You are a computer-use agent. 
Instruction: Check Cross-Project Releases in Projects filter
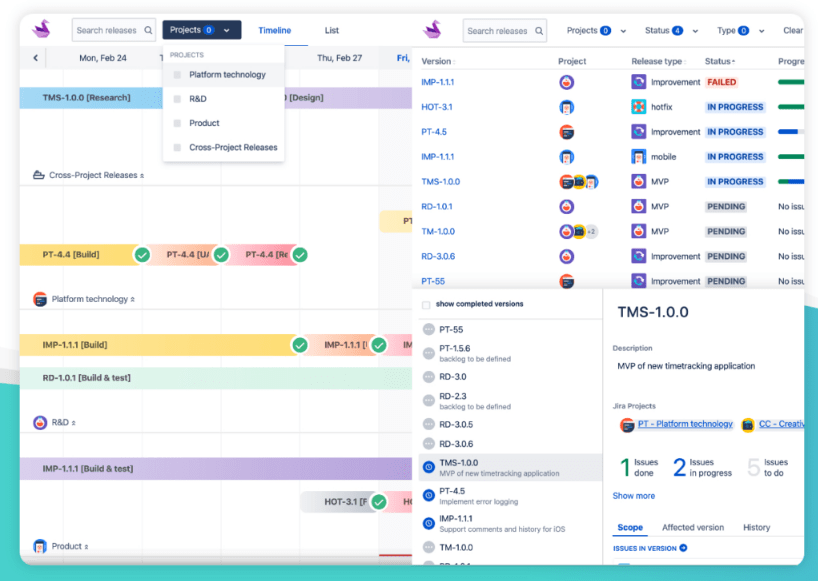tap(177, 147)
